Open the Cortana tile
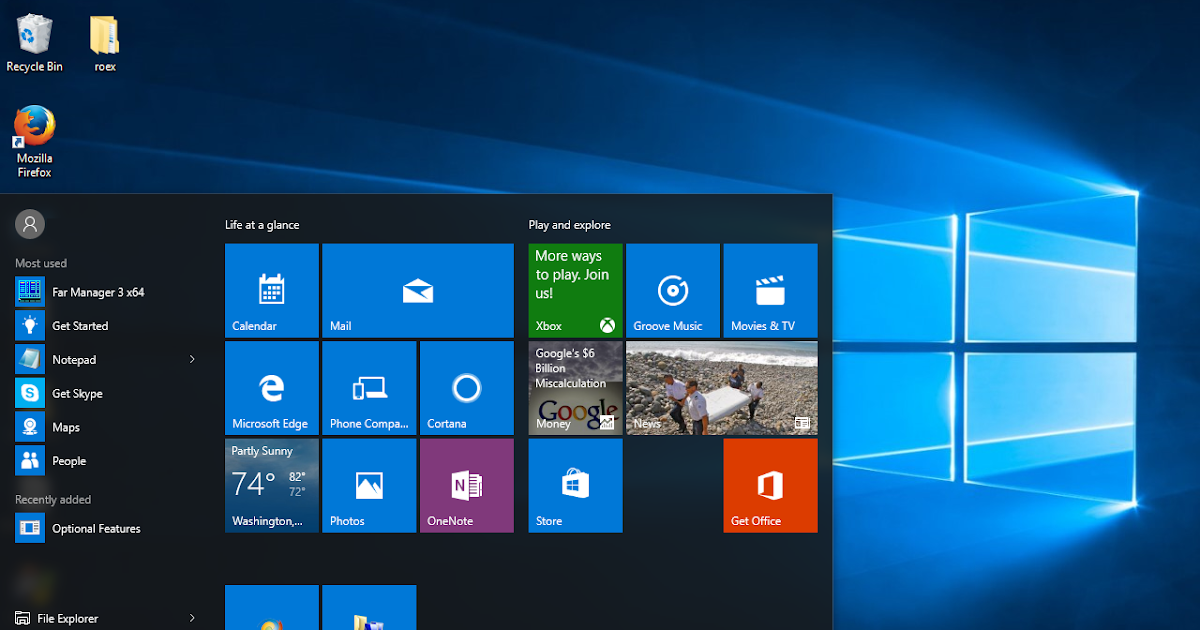 coord(466,388)
